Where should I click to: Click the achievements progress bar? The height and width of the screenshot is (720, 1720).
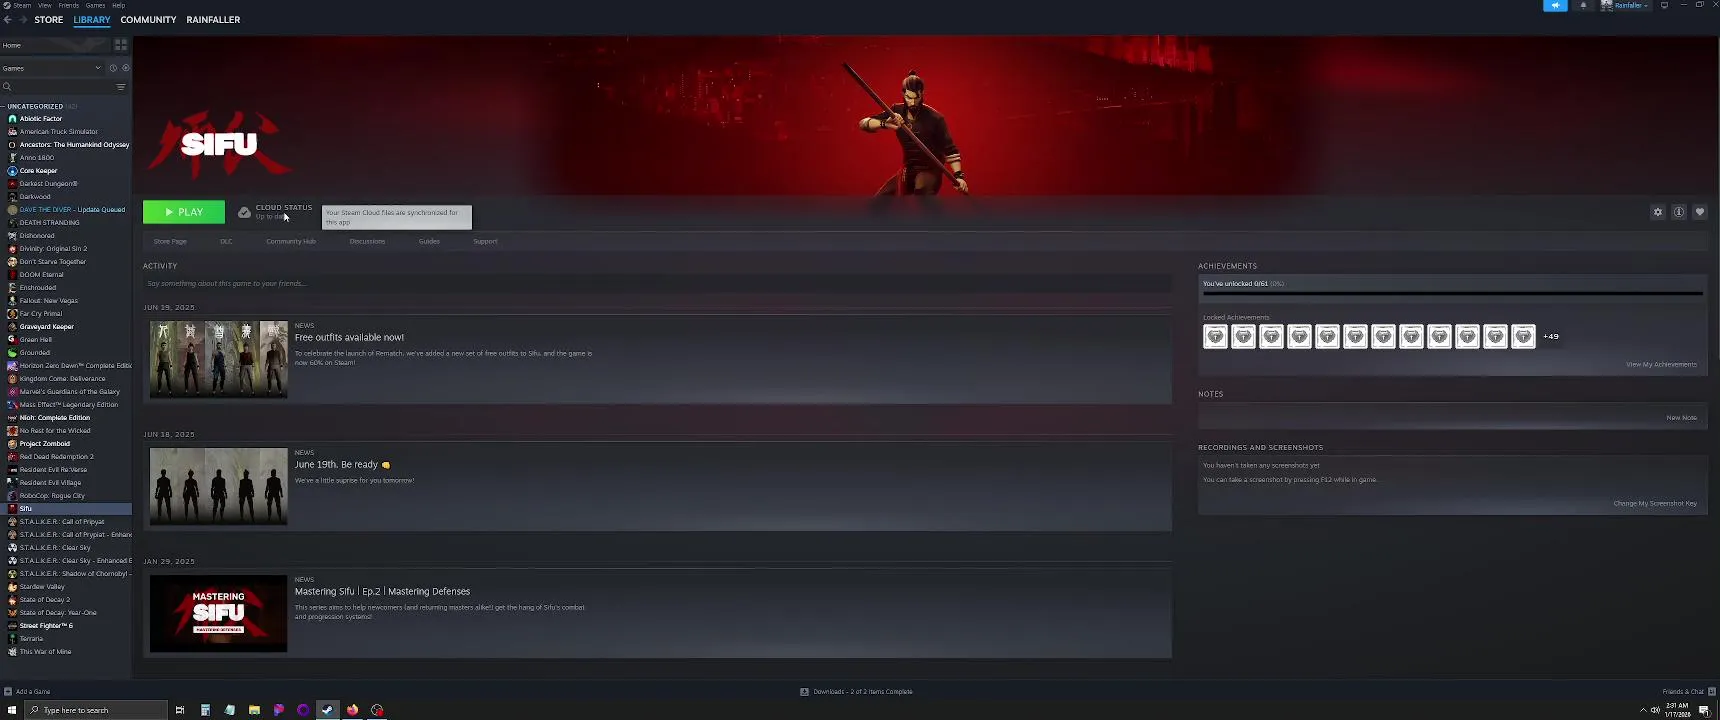pos(1452,293)
